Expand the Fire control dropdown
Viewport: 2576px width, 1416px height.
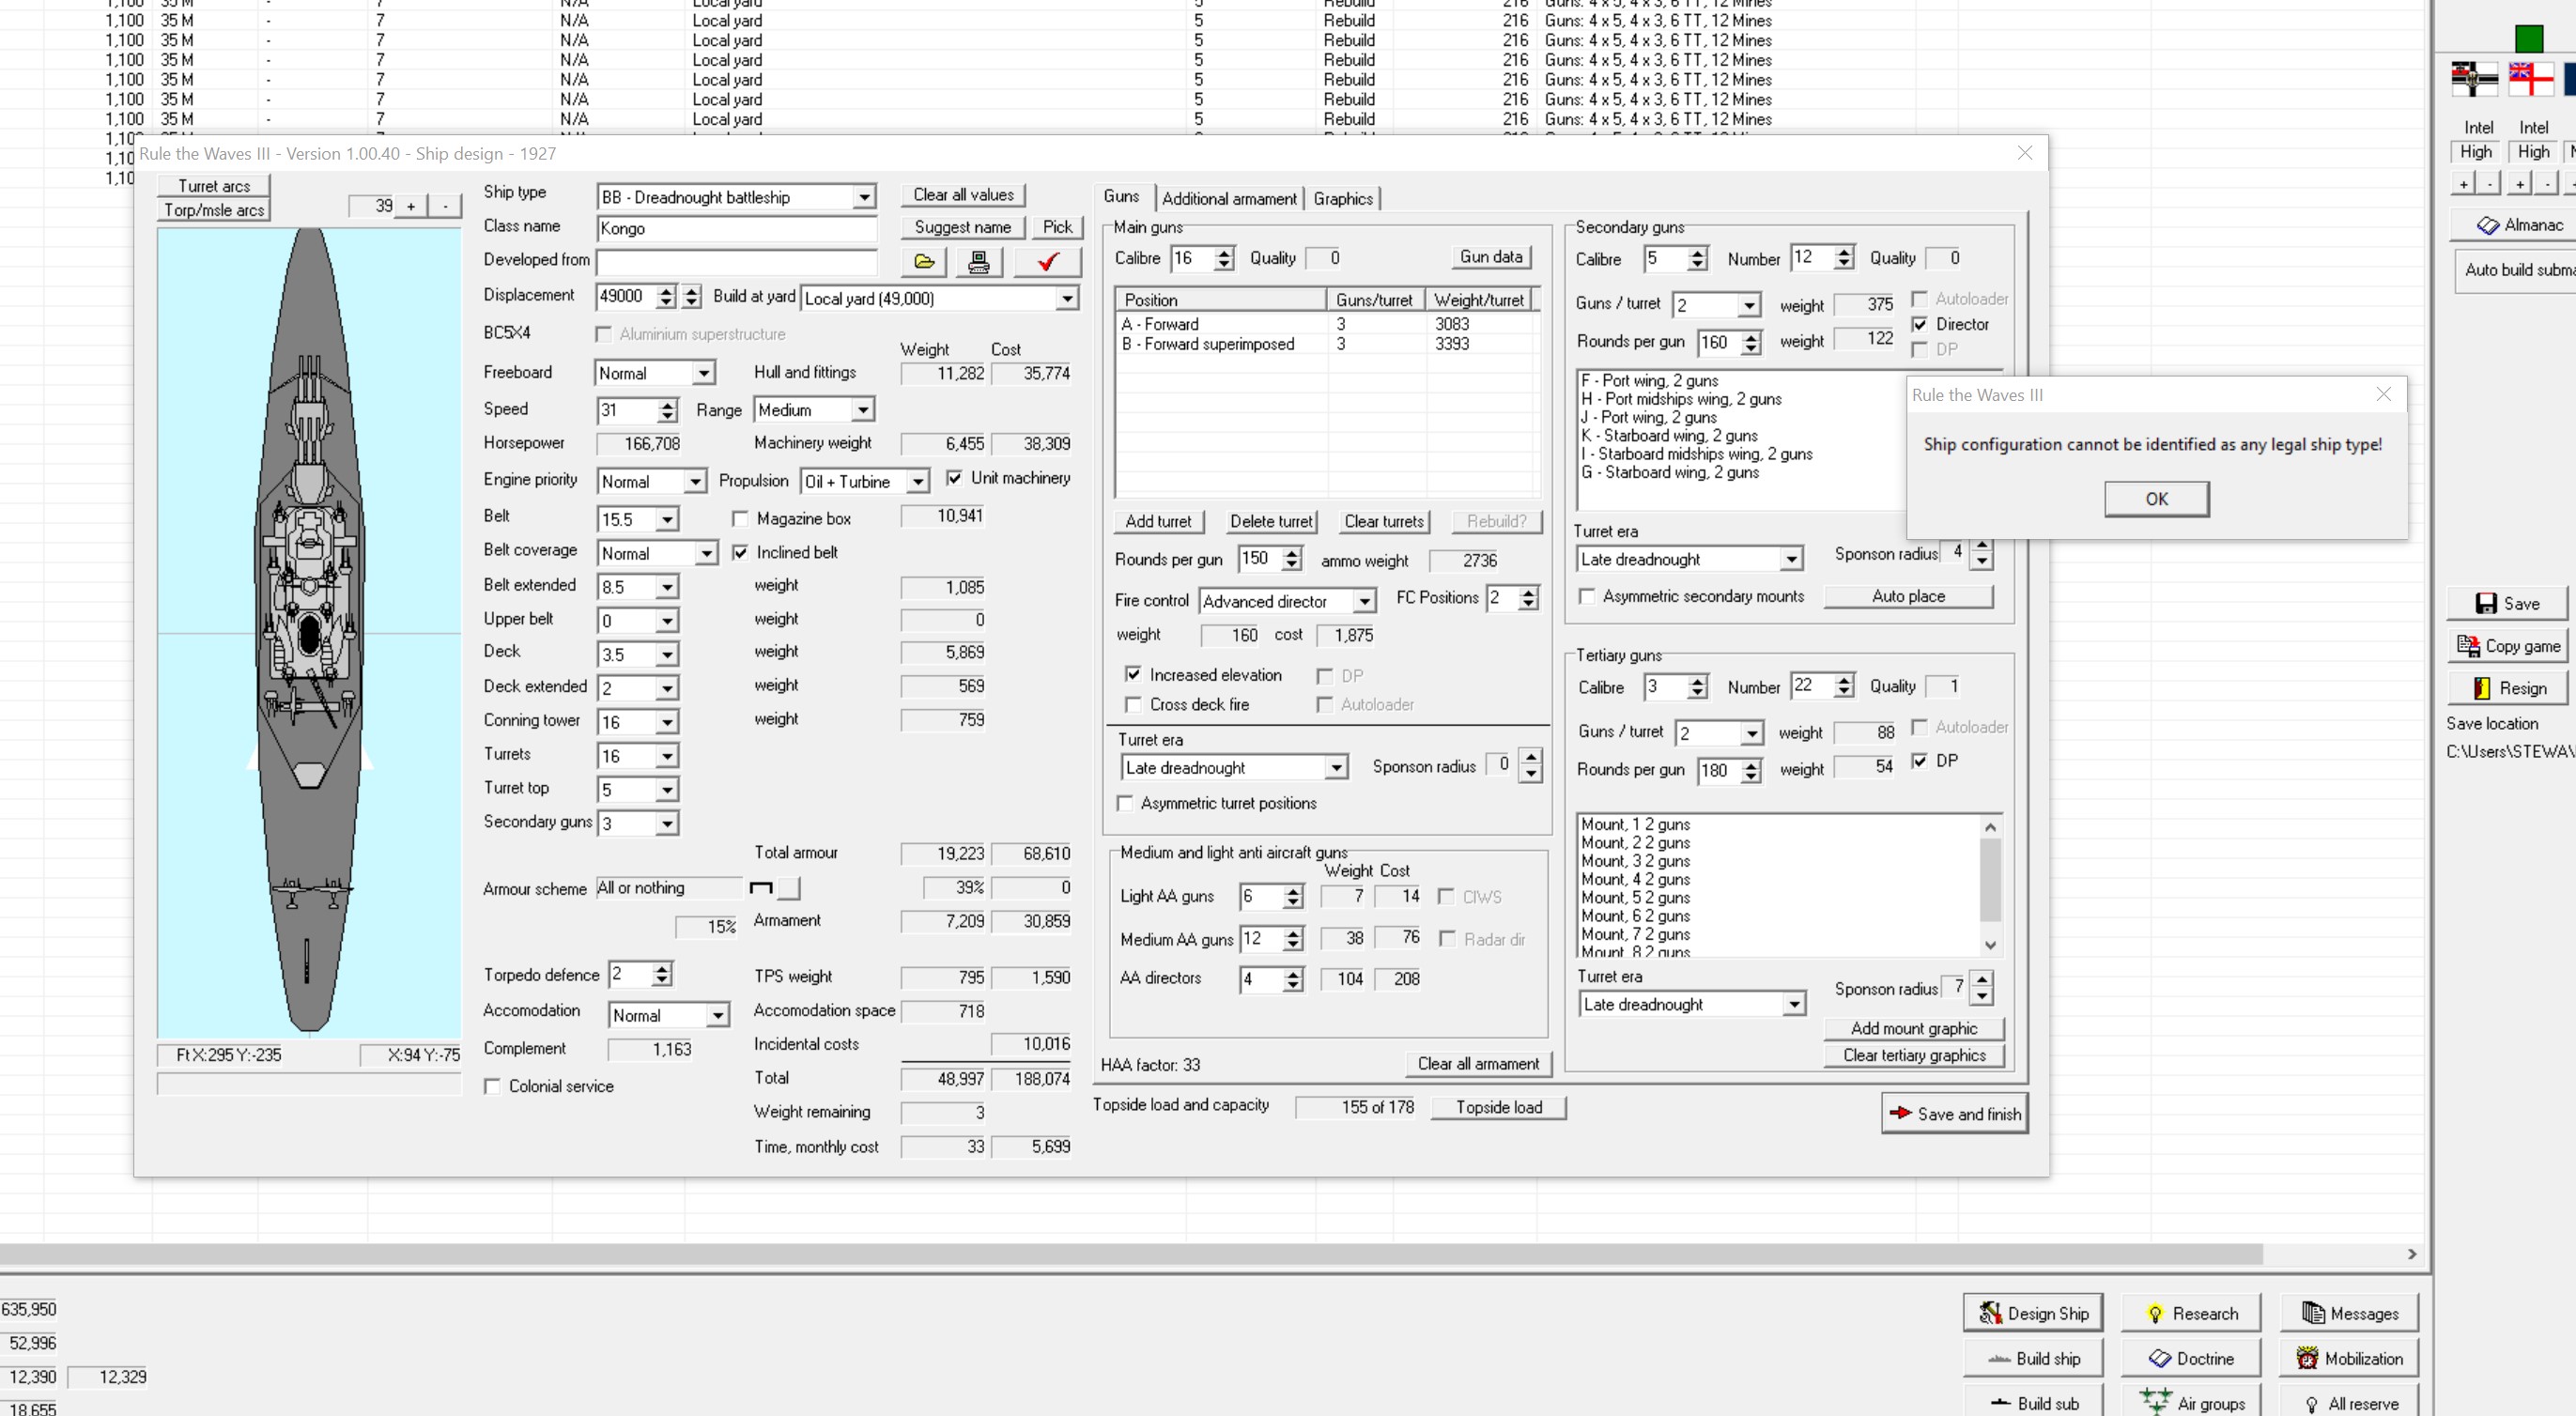(x=1364, y=601)
